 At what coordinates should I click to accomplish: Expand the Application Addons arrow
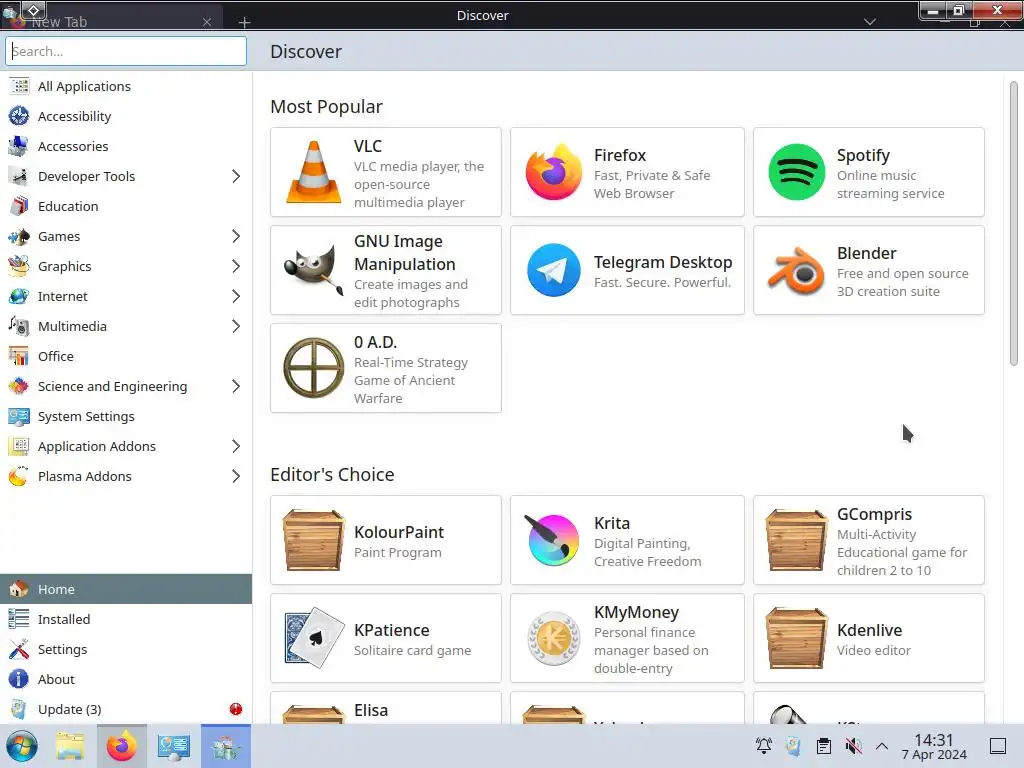click(x=236, y=447)
